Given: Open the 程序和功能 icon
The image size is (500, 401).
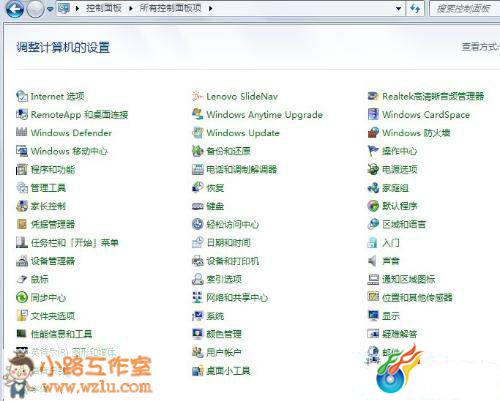Looking at the screenshot, I should pos(22,169).
